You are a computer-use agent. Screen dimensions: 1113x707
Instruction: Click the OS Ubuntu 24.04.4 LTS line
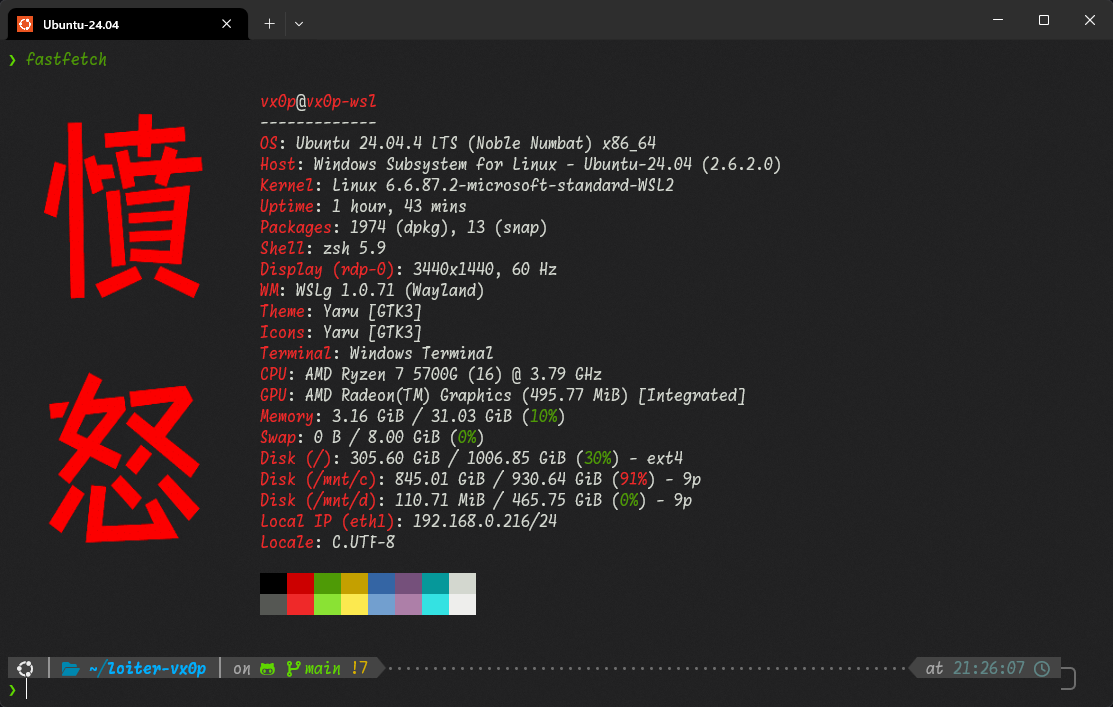coord(458,143)
